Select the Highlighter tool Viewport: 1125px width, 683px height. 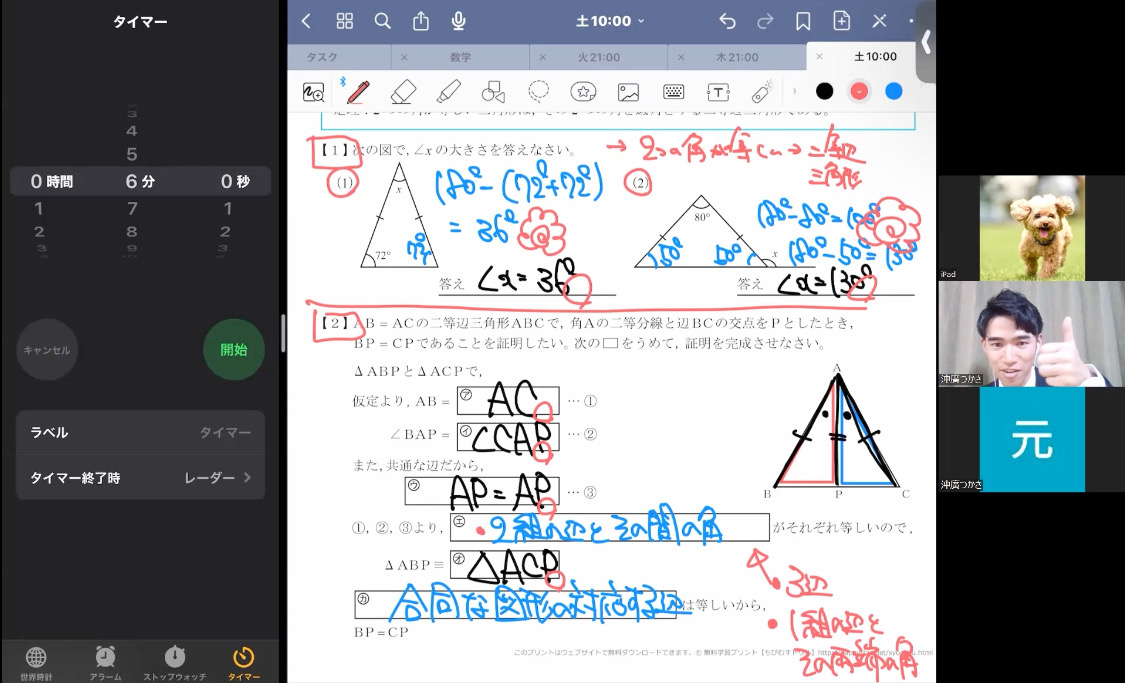(x=448, y=92)
